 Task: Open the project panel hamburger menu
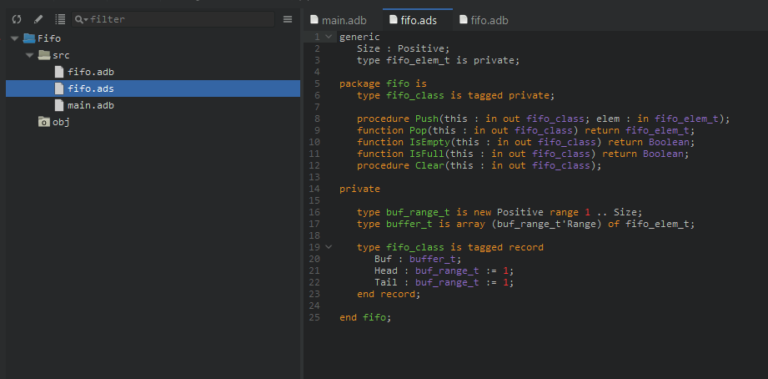[x=288, y=20]
